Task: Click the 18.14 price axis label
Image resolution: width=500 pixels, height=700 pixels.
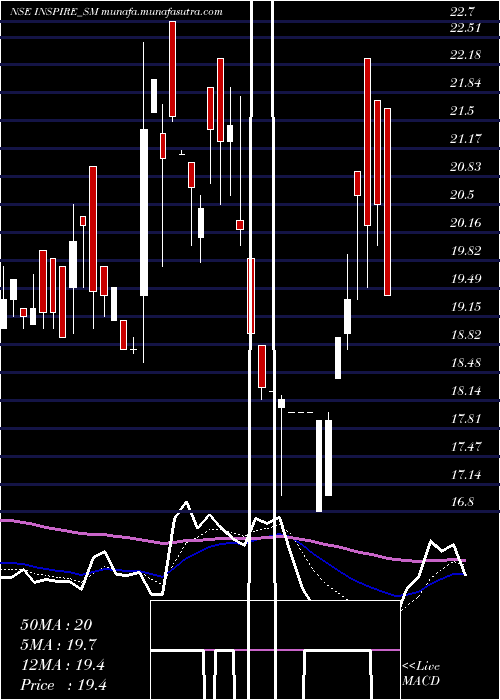Action: pyautogui.click(x=466, y=391)
